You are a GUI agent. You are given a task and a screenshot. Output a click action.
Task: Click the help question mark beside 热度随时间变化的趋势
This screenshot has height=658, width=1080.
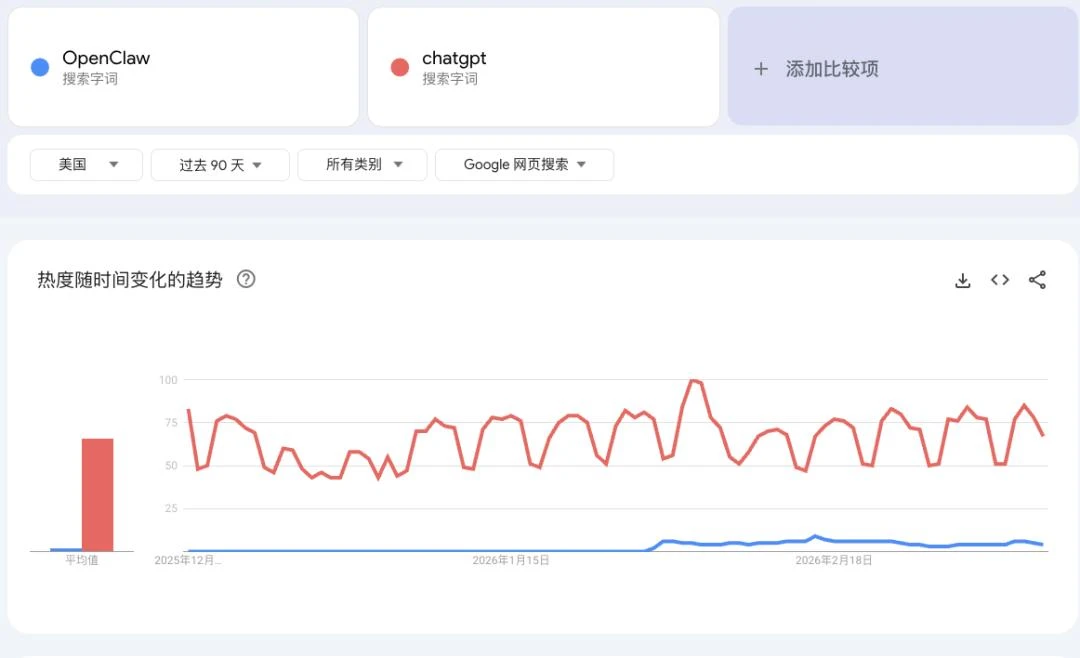click(246, 280)
